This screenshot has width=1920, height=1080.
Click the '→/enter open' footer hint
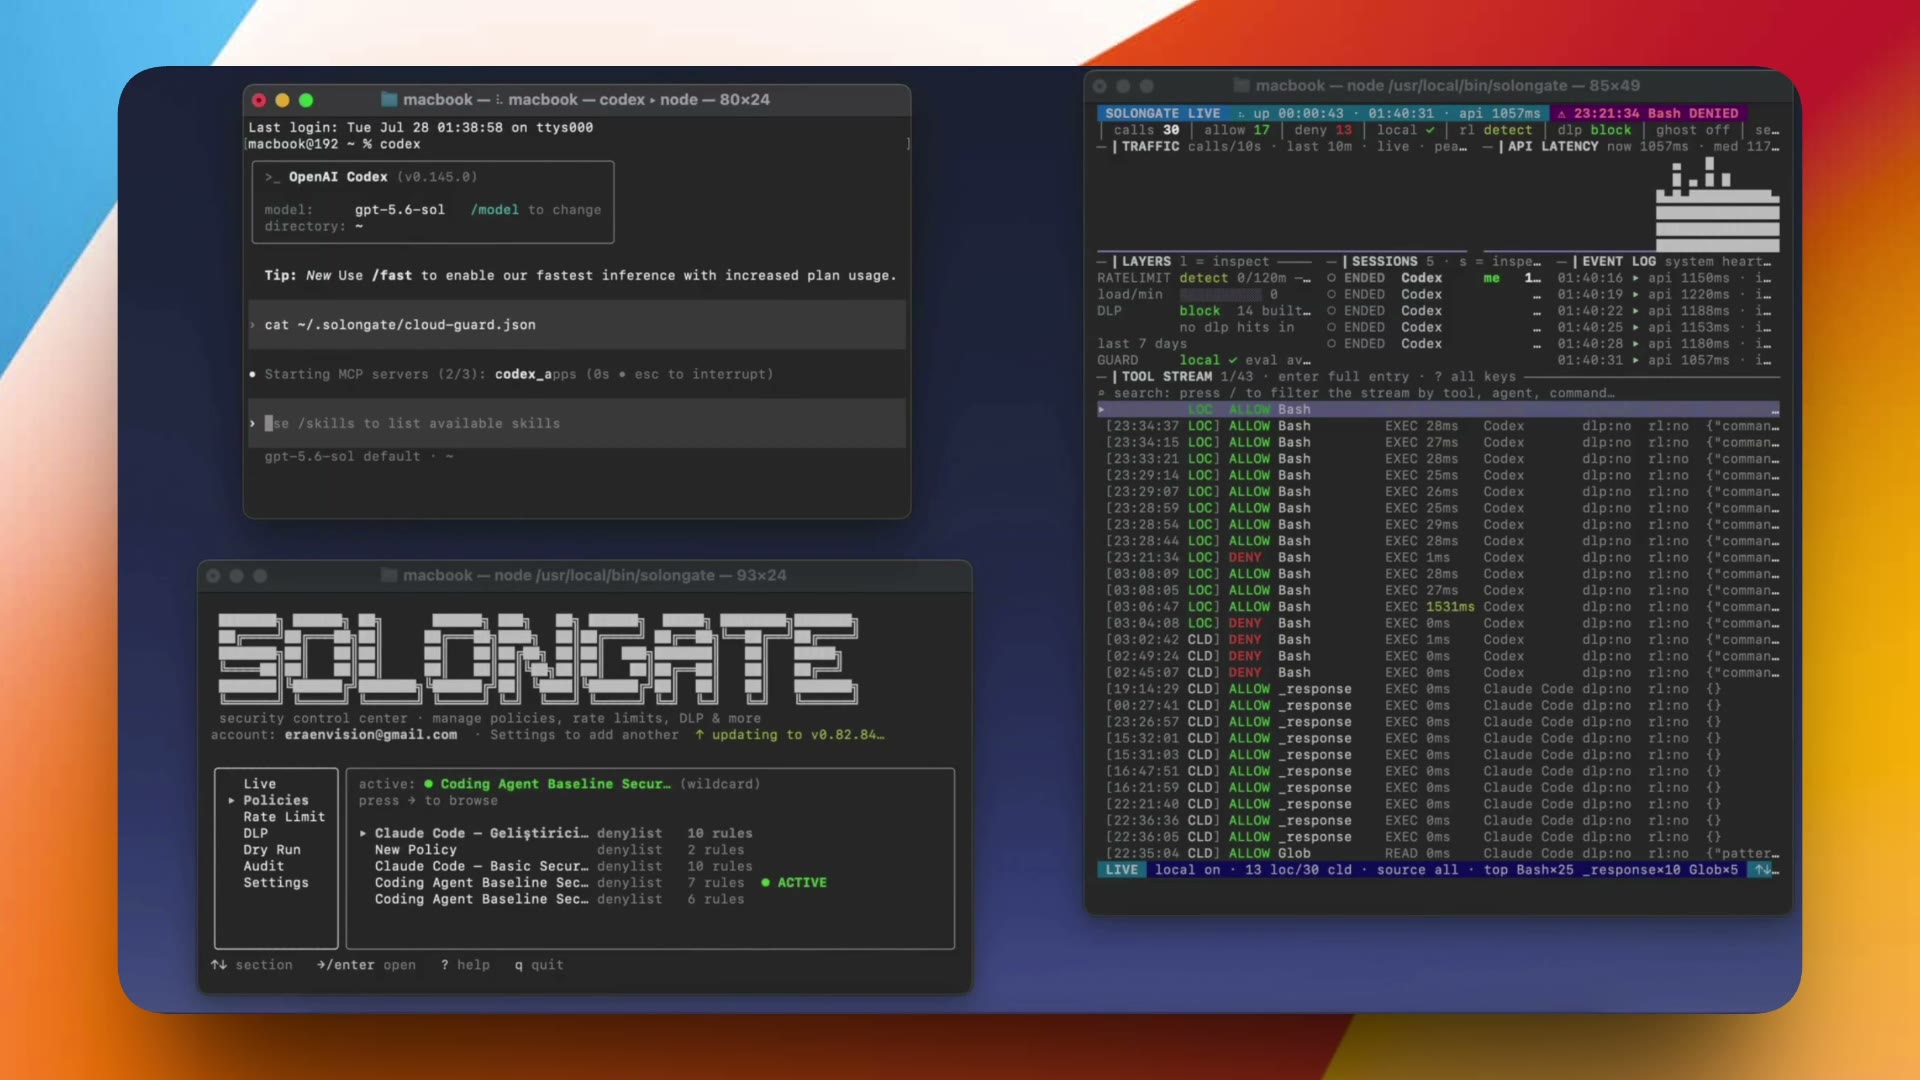click(366, 965)
